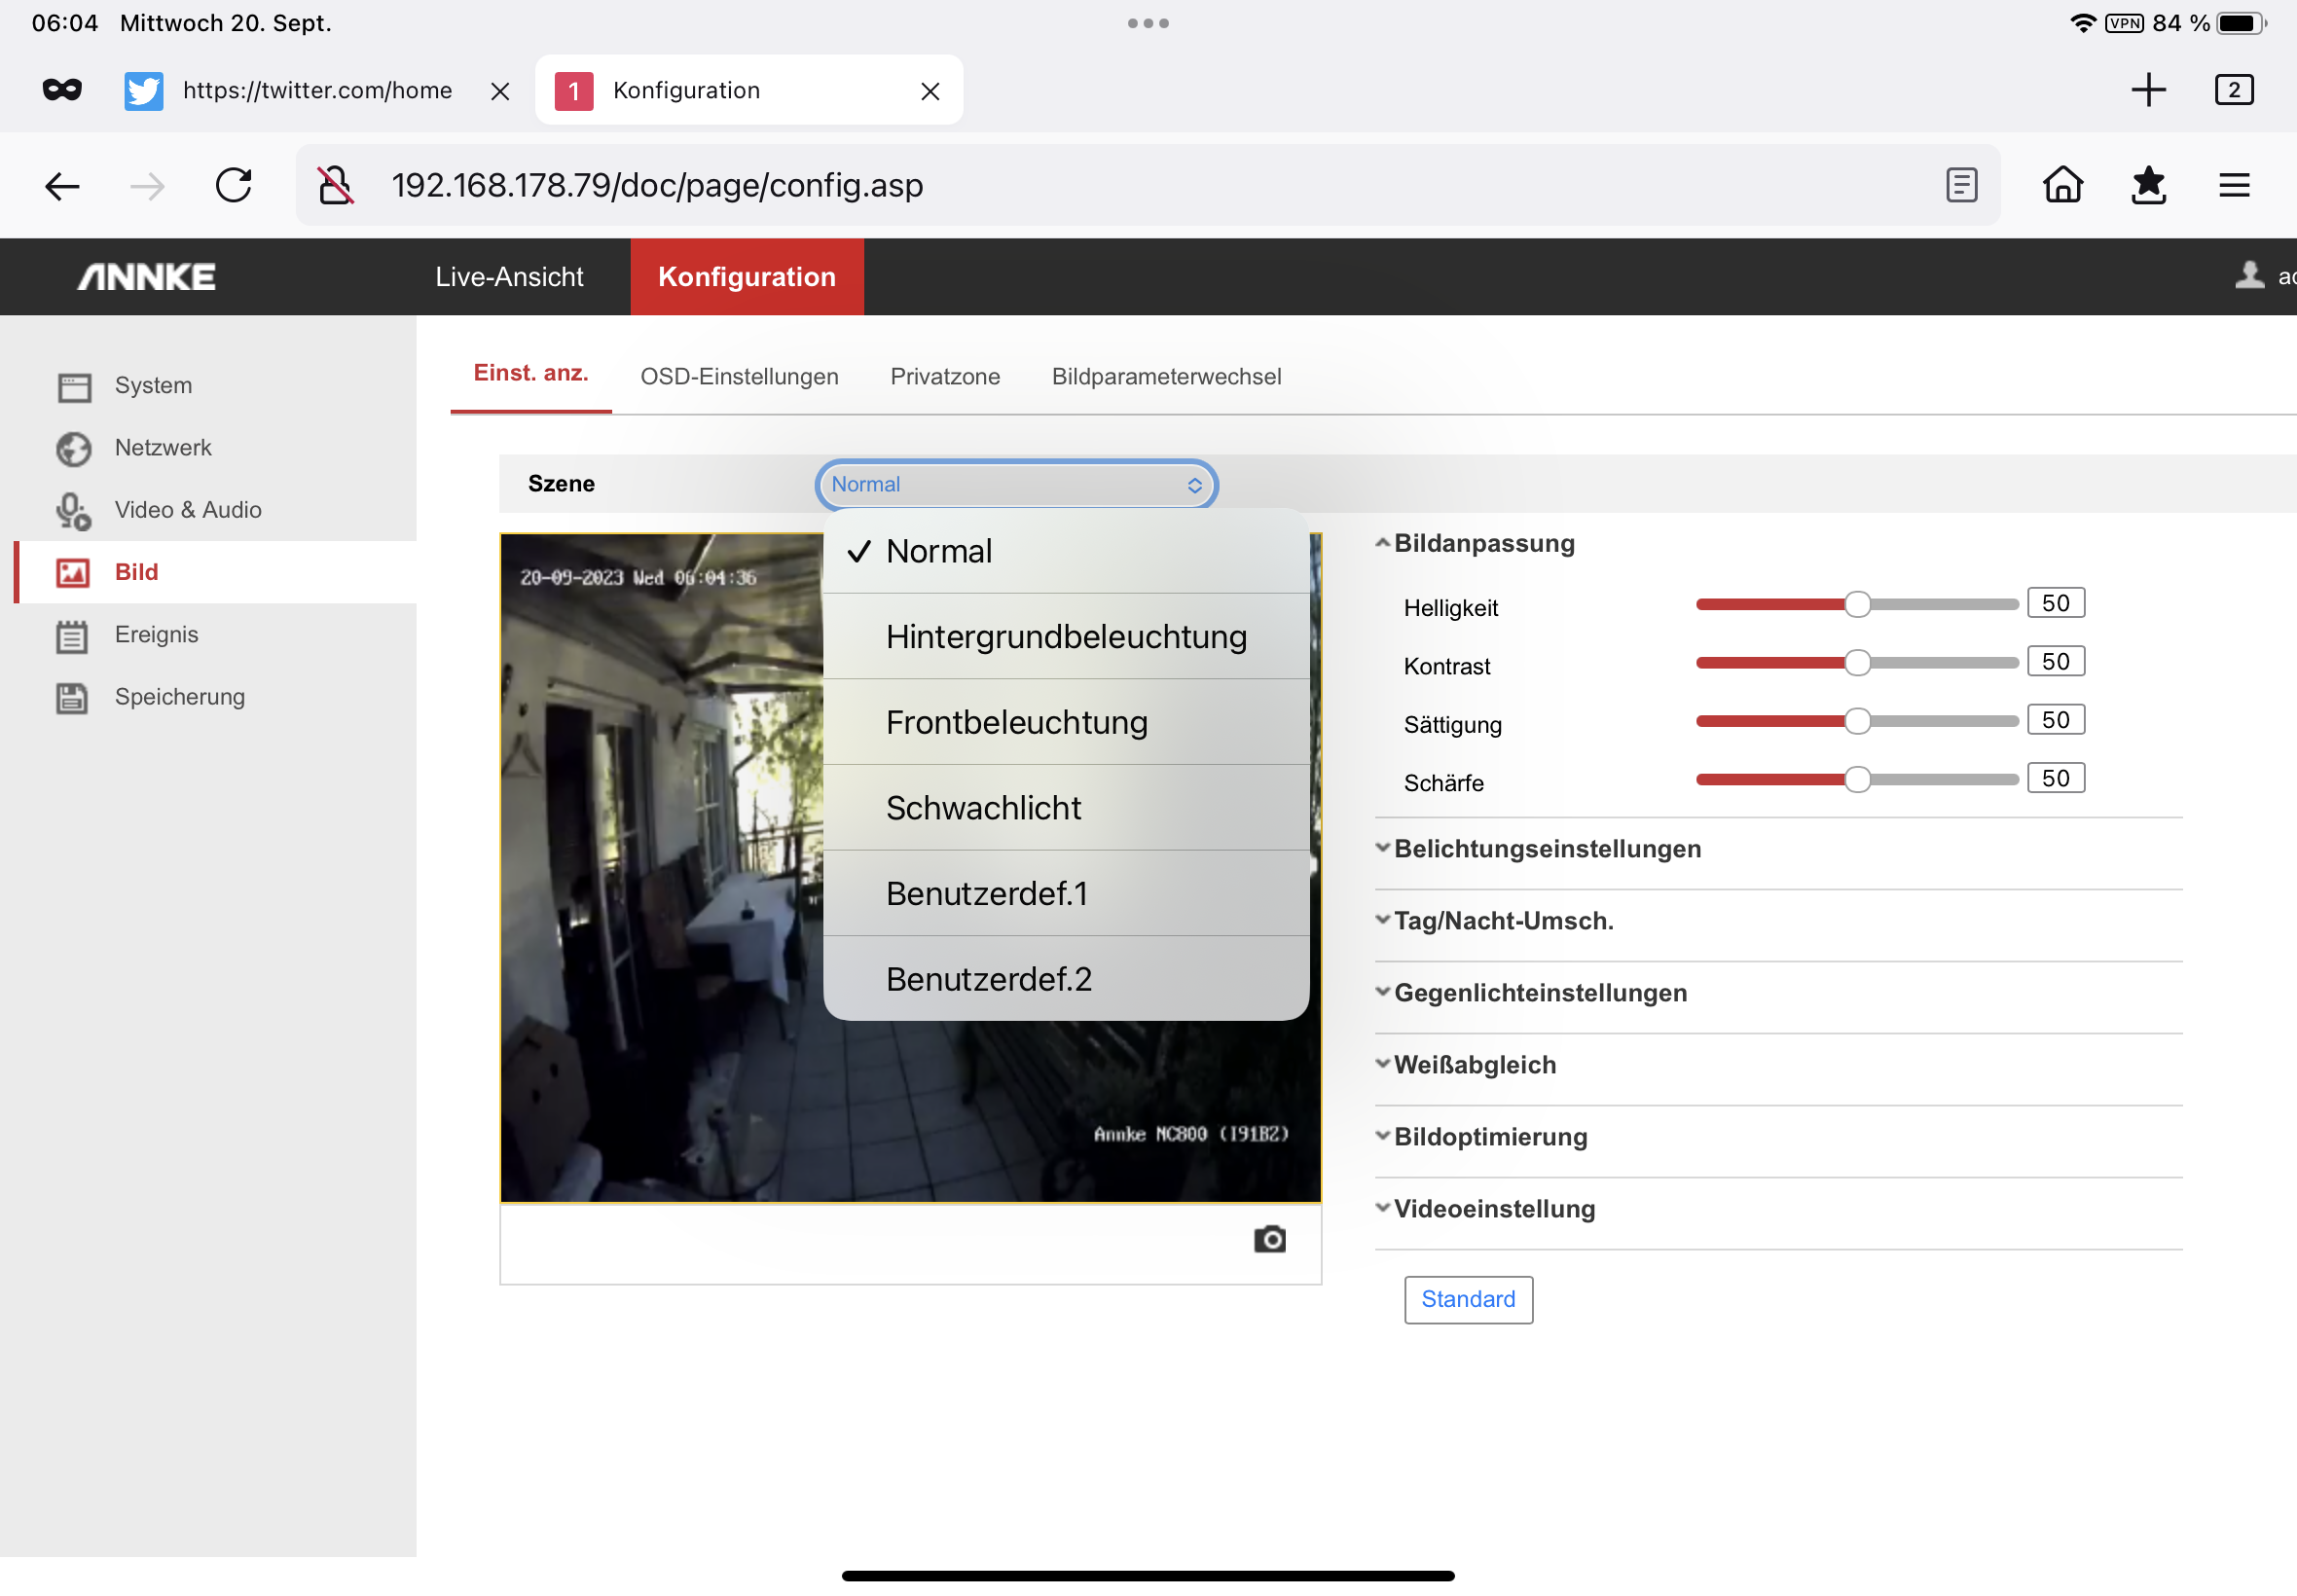Viewport: 2297px width, 1596px height.
Task: Expand the Belichtungseinstellungen section
Action: pos(1546,849)
